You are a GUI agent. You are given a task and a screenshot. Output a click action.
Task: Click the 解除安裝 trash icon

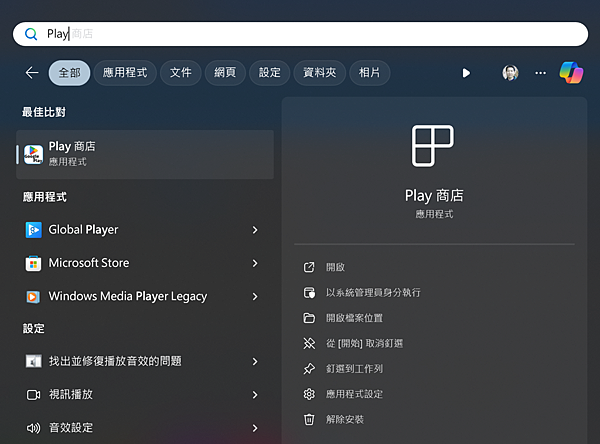tap(309, 419)
